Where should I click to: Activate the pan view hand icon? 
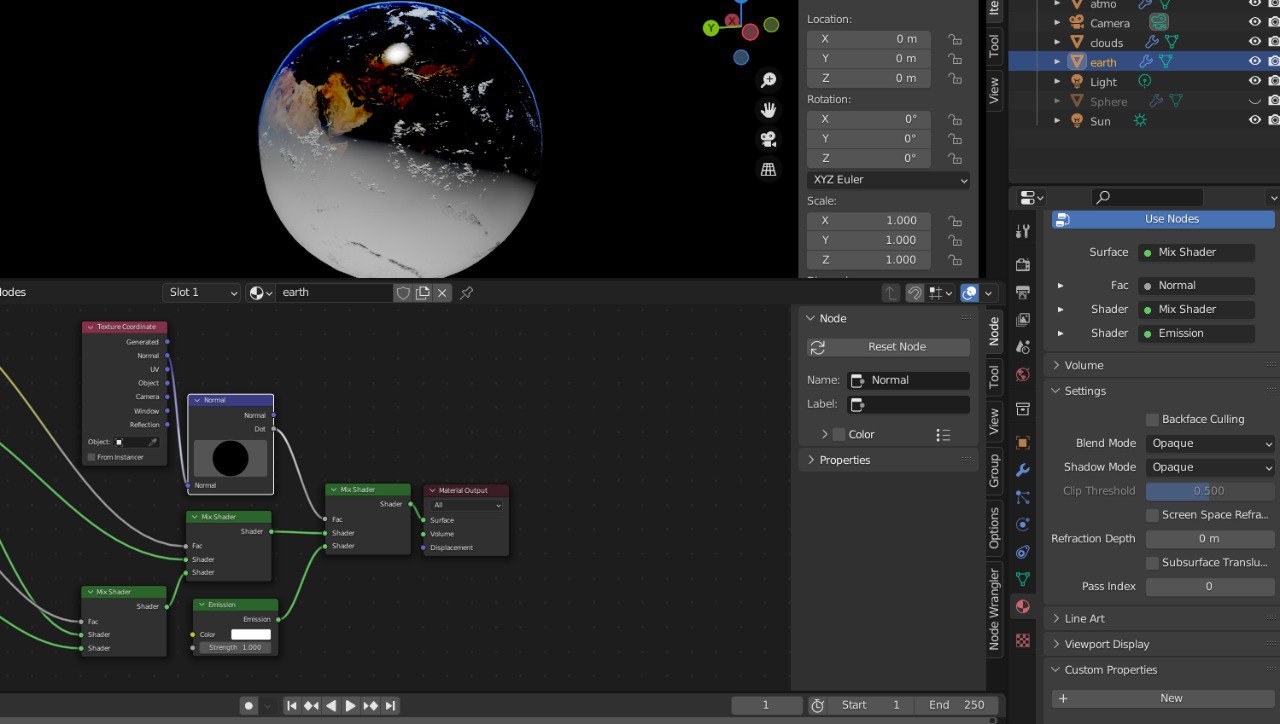(768, 109)
